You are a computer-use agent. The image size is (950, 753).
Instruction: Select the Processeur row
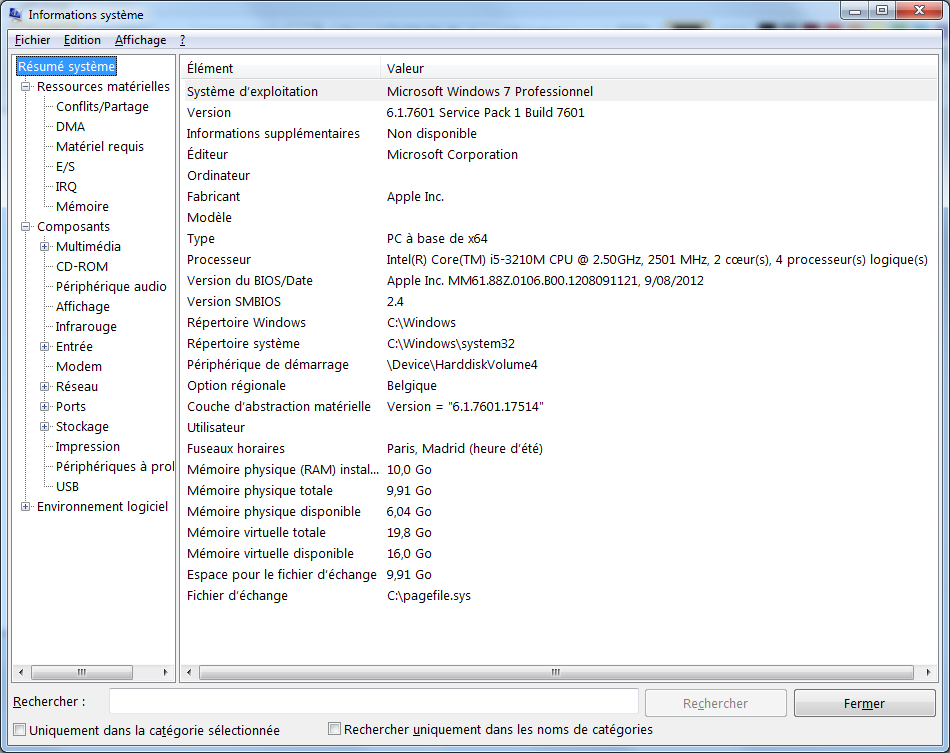tap(559, 259)
